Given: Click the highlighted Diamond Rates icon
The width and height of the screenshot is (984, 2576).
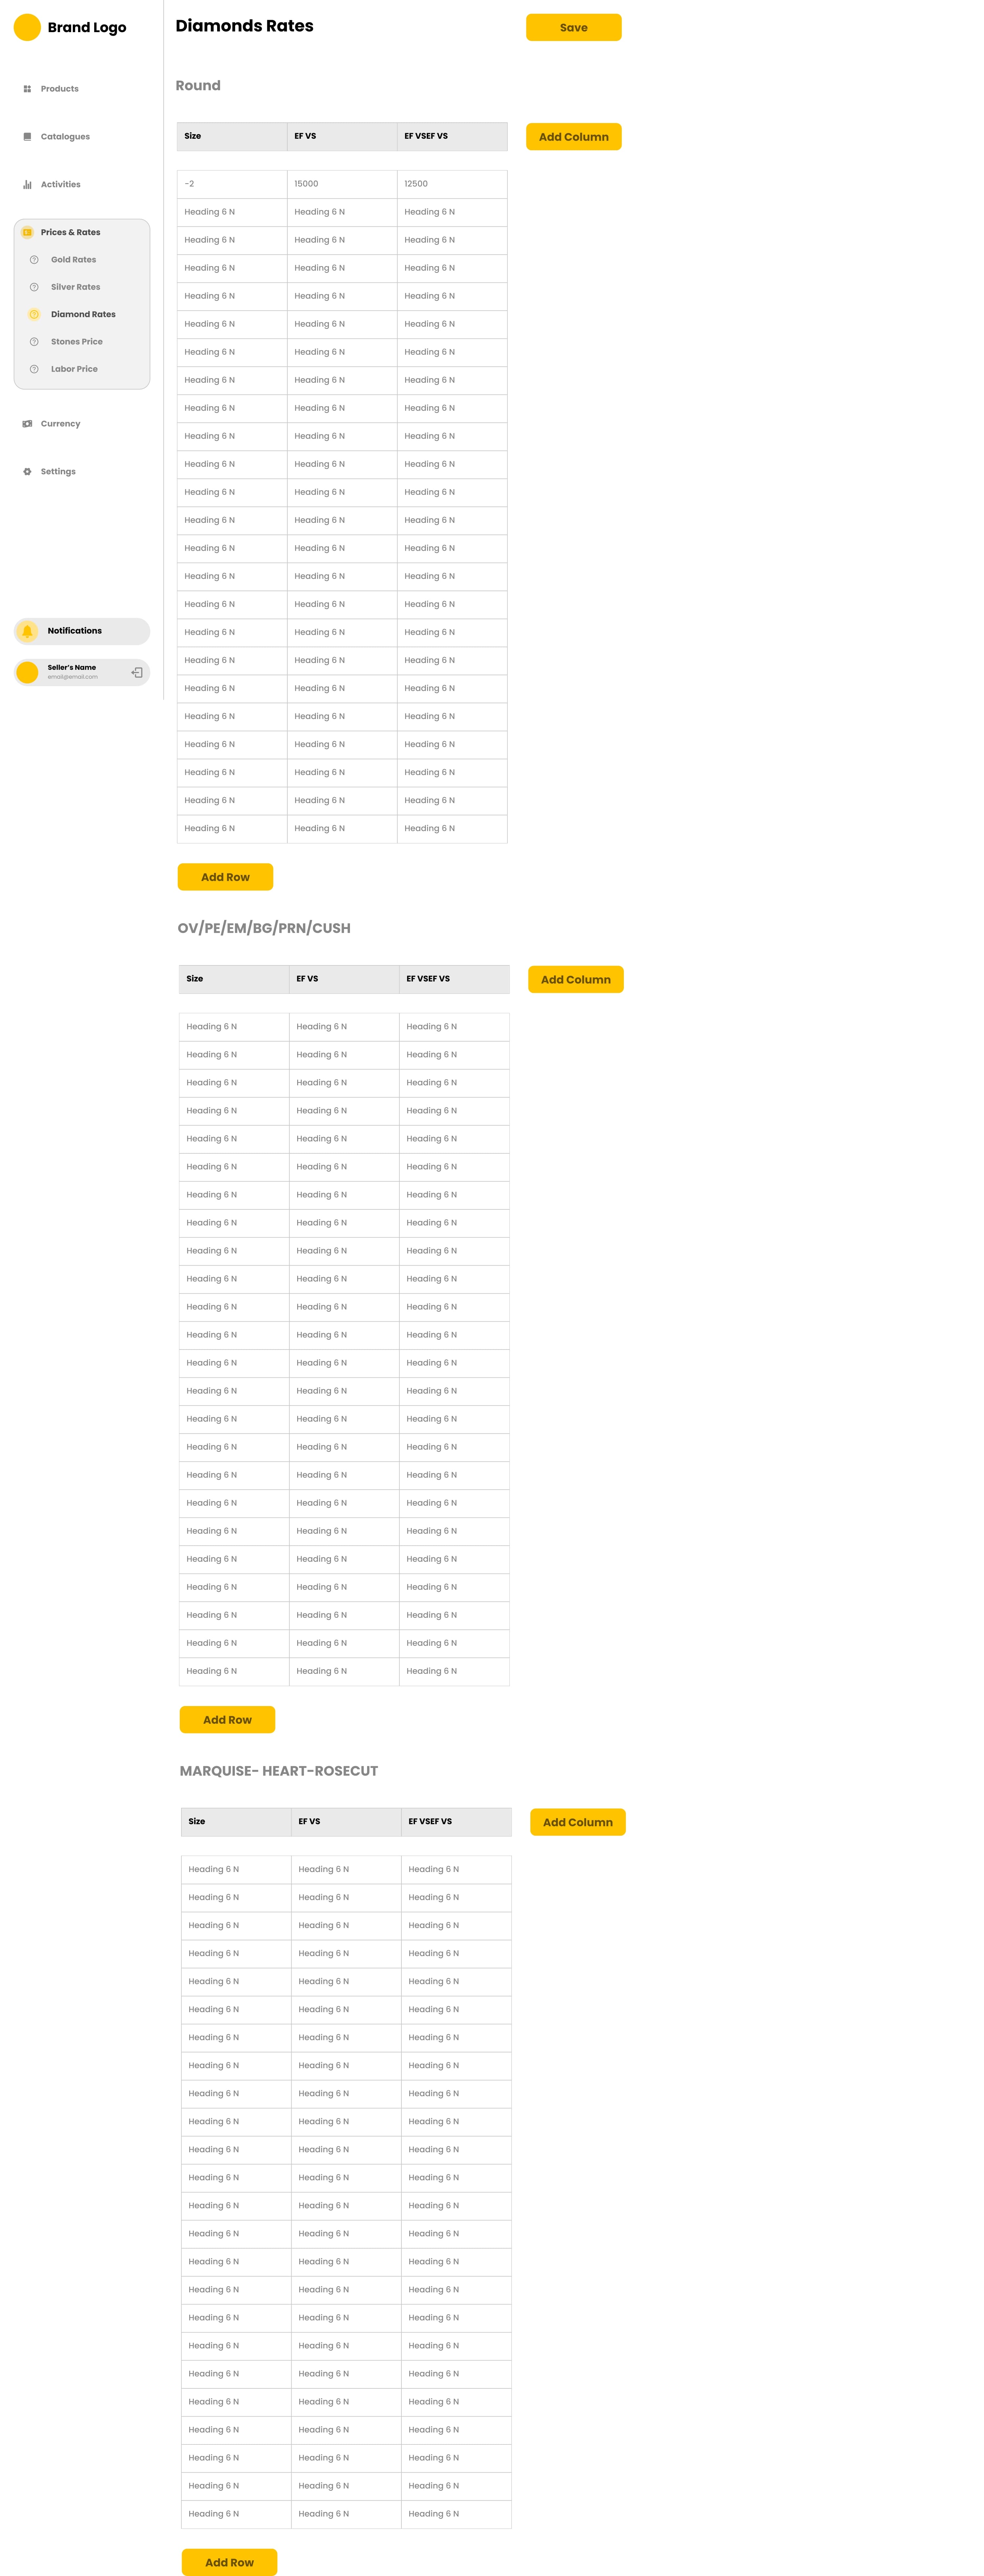Looking at the screenshot, I should 34,314.
